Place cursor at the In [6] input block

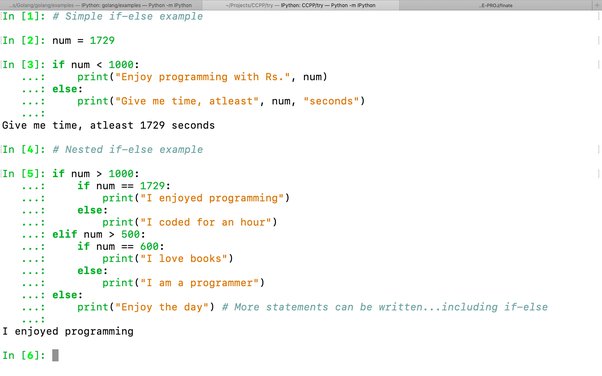pyautogui.click(x=55, y=355)
